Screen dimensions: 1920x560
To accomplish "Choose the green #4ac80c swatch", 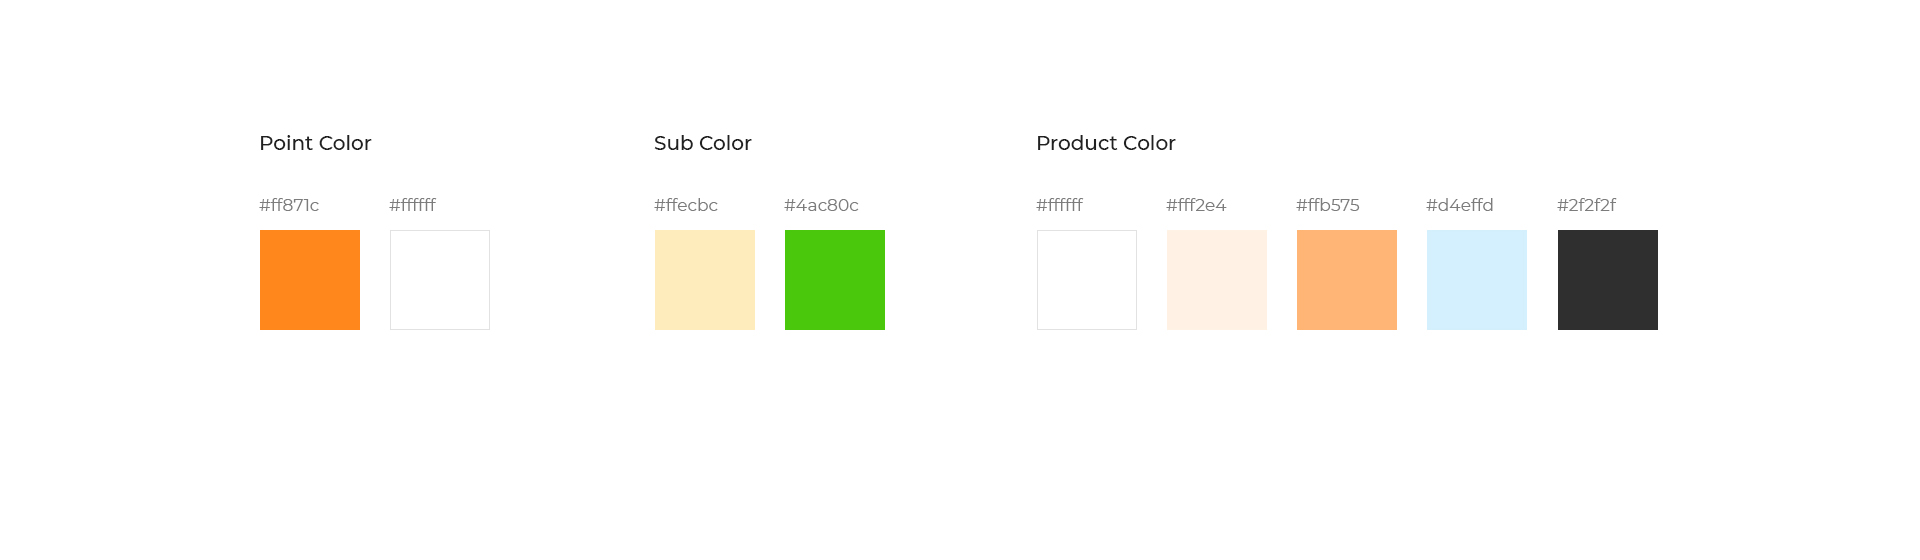I will click(835, 280).
